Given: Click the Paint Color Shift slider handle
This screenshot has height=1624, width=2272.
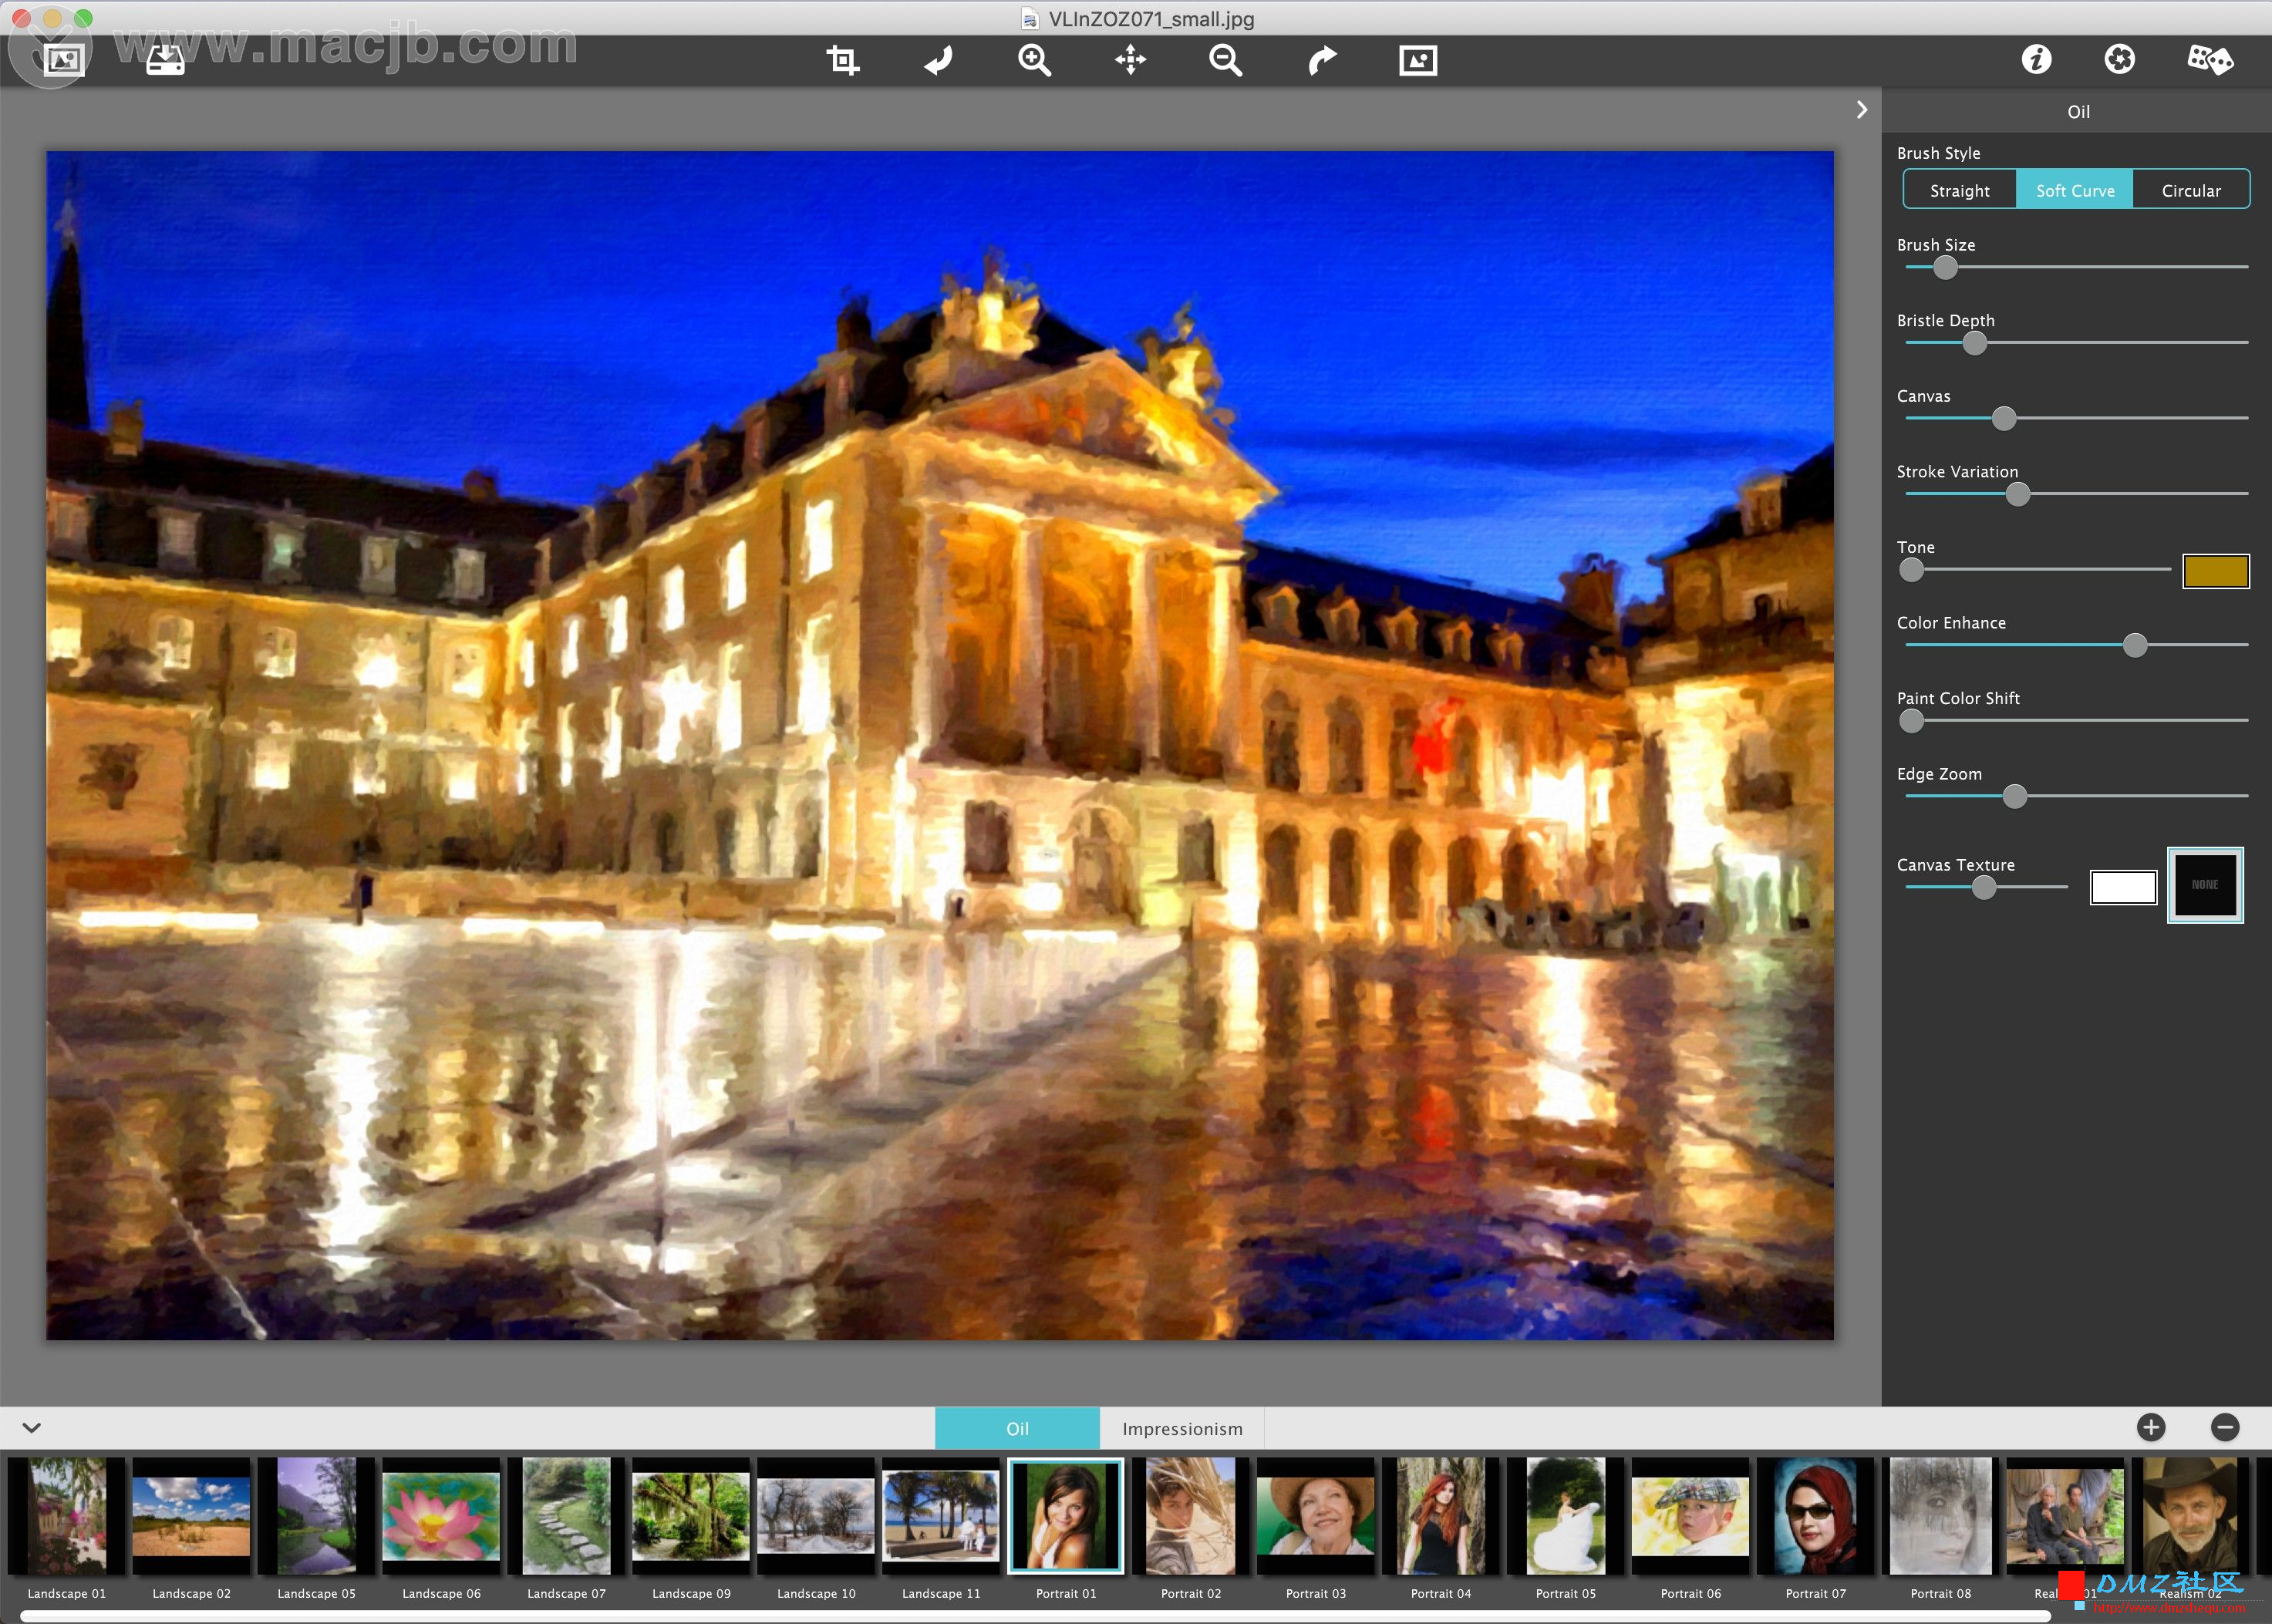Looking at the screenshot, I should [x=1911, y=721].
